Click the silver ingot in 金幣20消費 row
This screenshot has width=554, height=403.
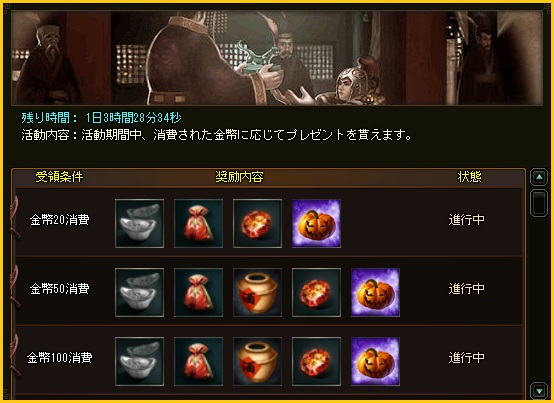[x=139, y=223]
